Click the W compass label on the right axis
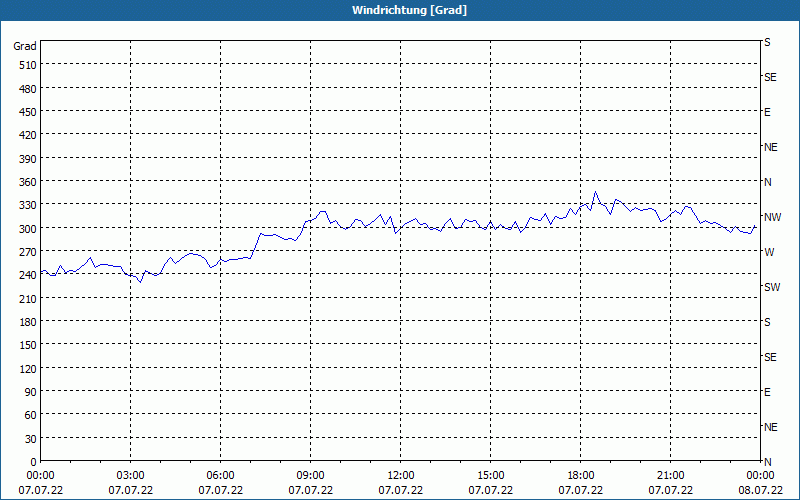The image size is (800, 500). tap(769, 252)
